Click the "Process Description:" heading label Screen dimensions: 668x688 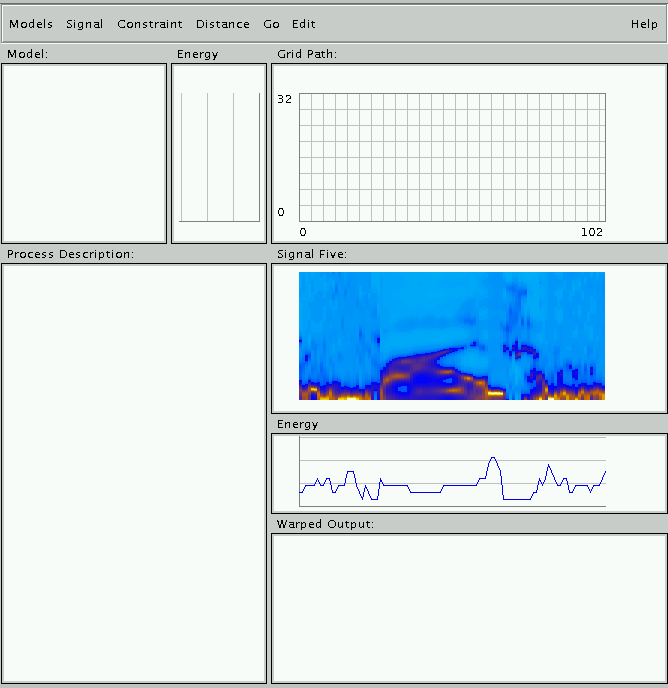point(70,254)
